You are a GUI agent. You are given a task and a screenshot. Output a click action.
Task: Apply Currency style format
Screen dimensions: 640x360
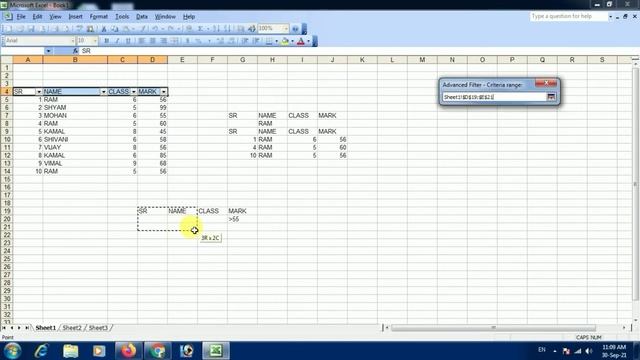coord(188,41)
